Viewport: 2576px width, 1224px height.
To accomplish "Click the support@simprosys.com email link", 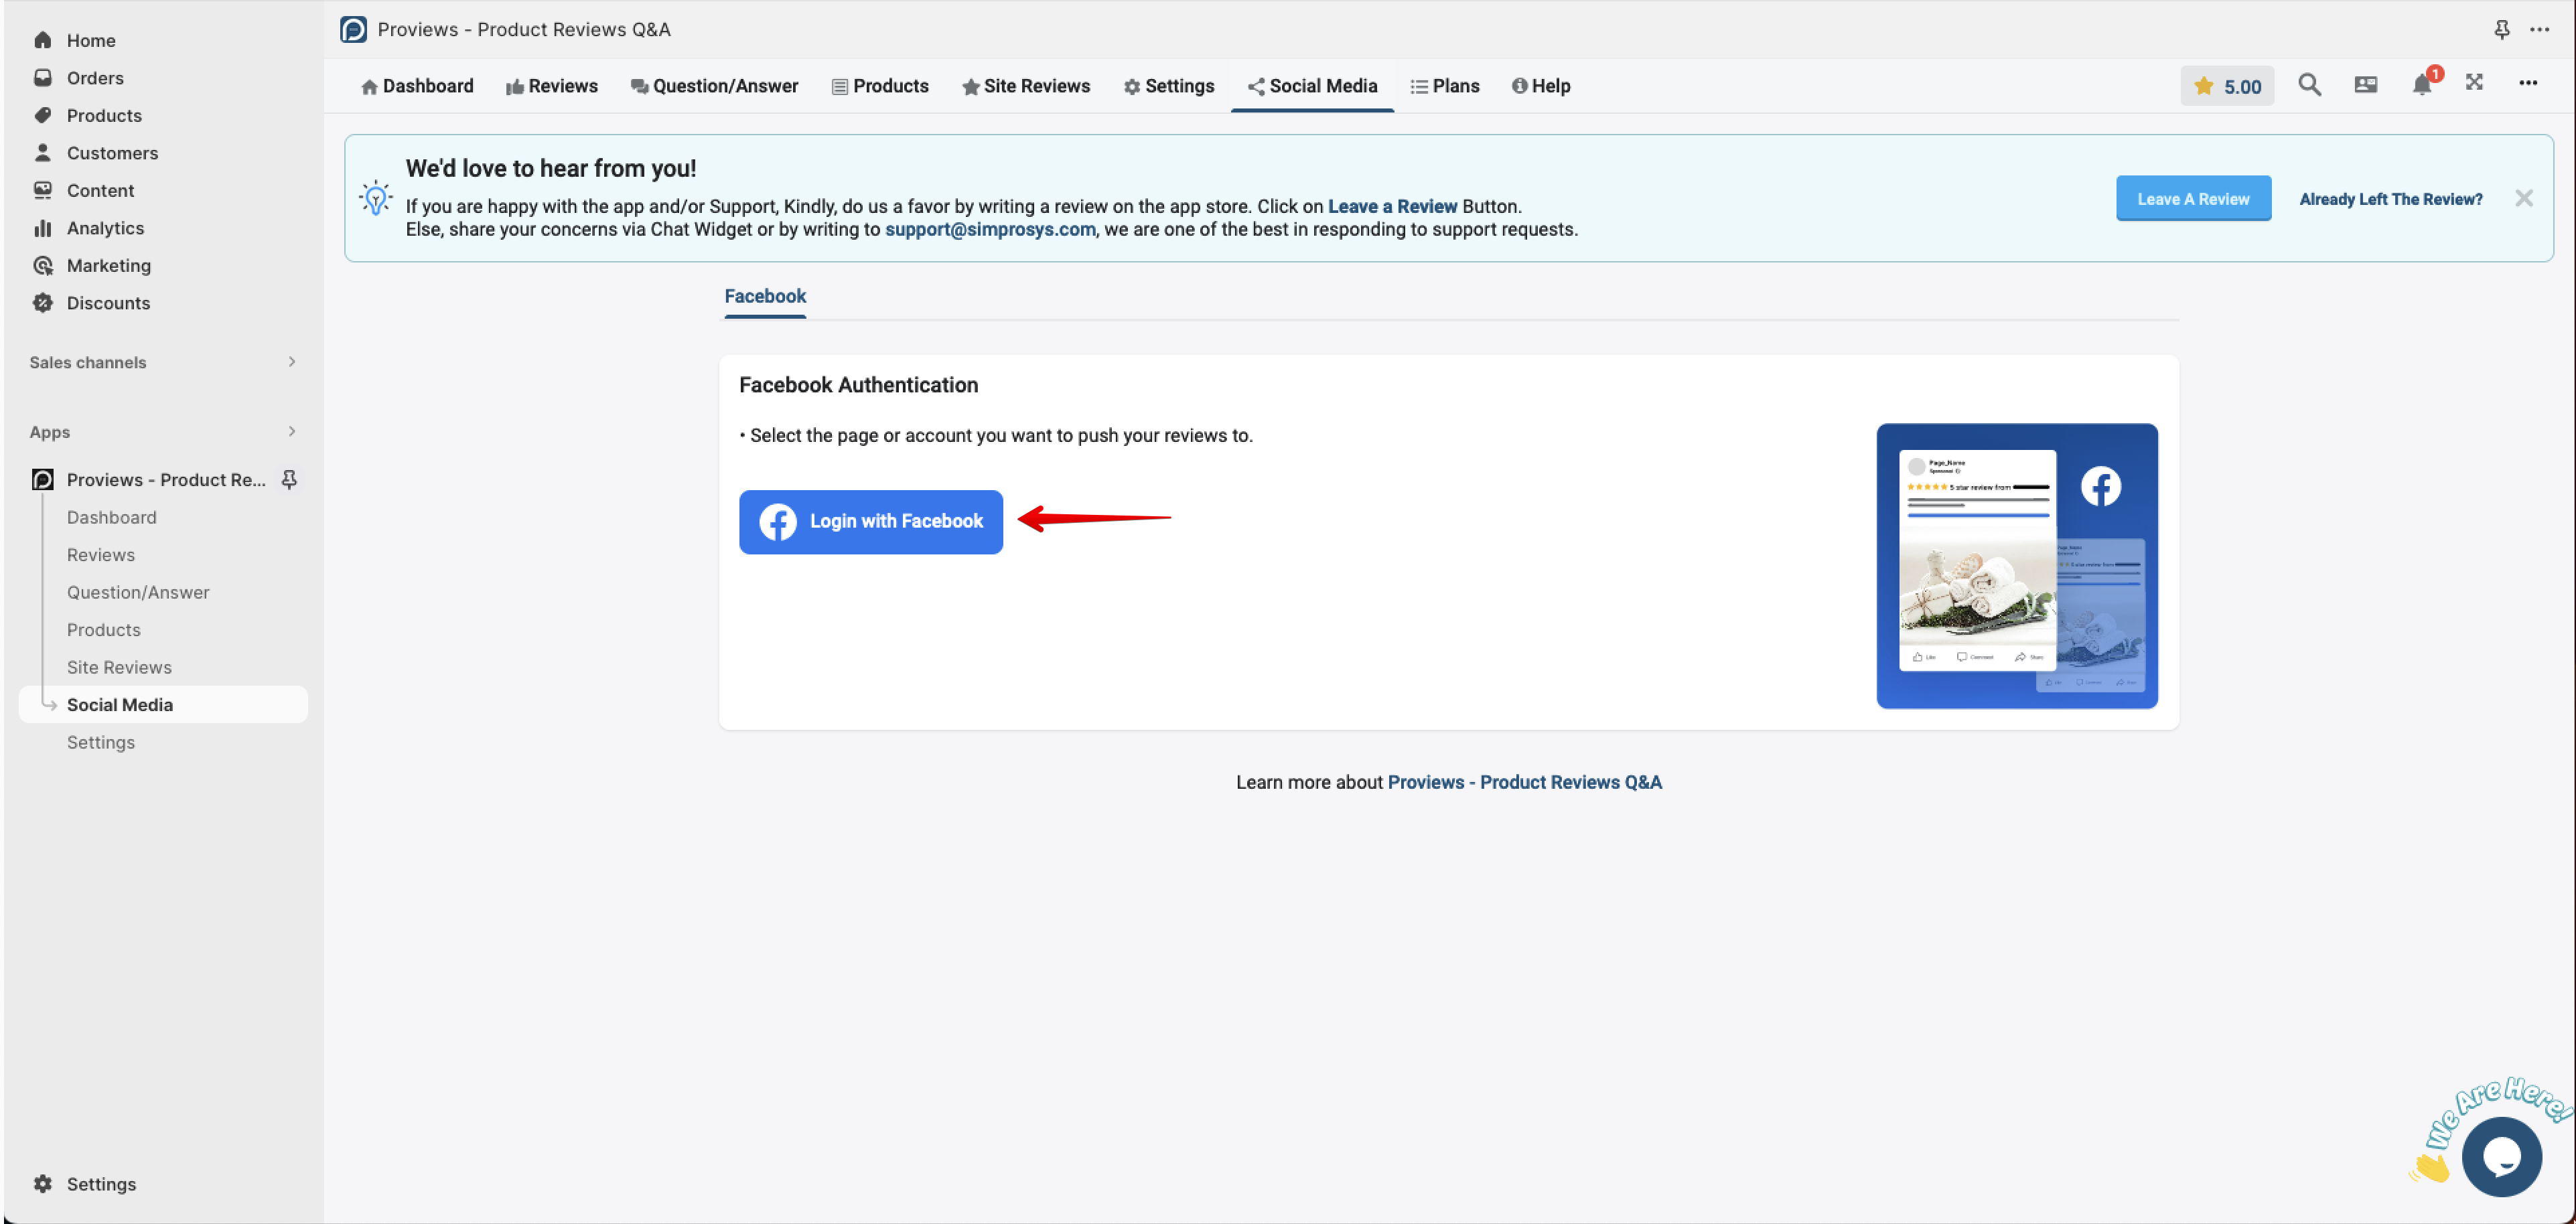I will click(990, 230).
